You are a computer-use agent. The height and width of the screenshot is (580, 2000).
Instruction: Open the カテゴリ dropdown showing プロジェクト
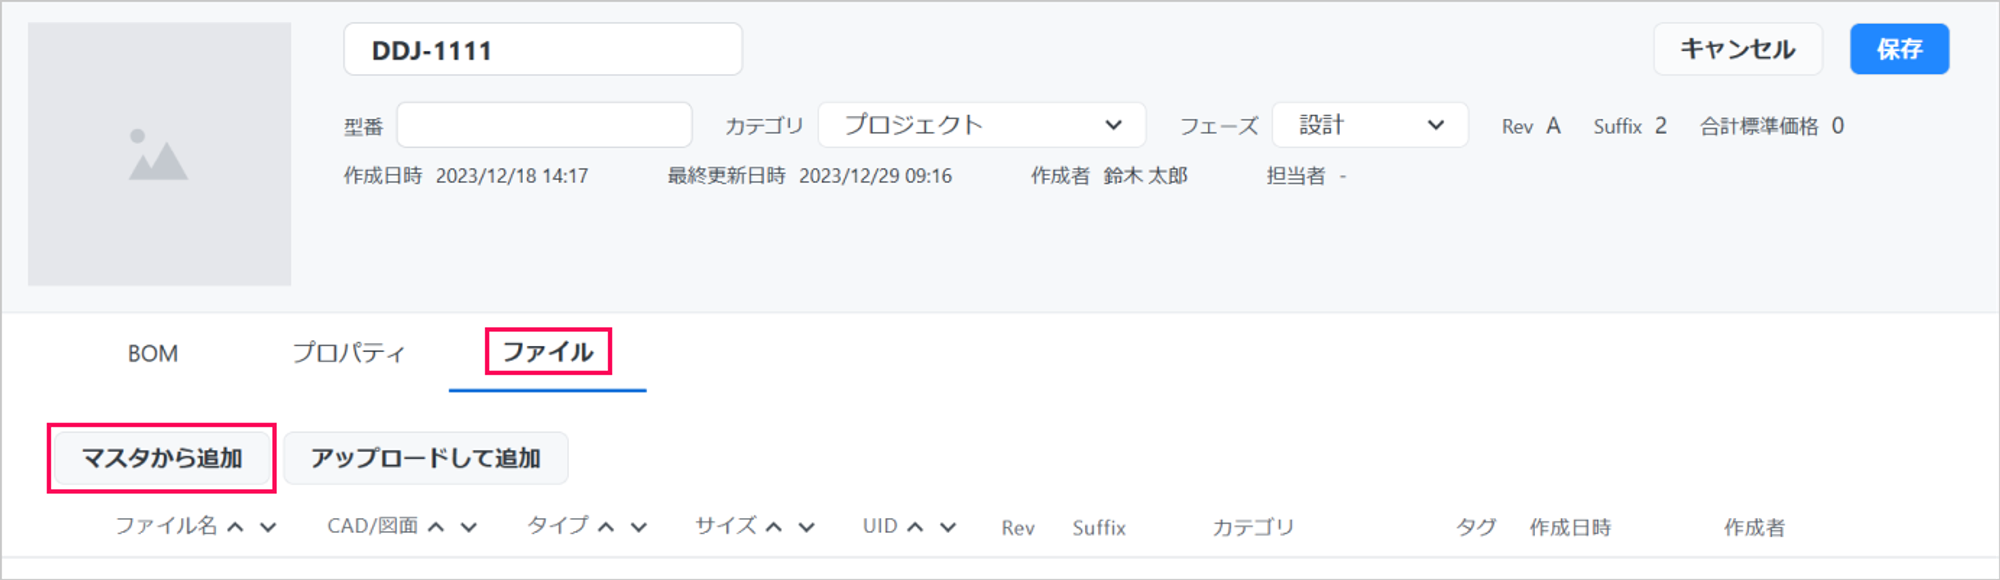click(981, 125)
